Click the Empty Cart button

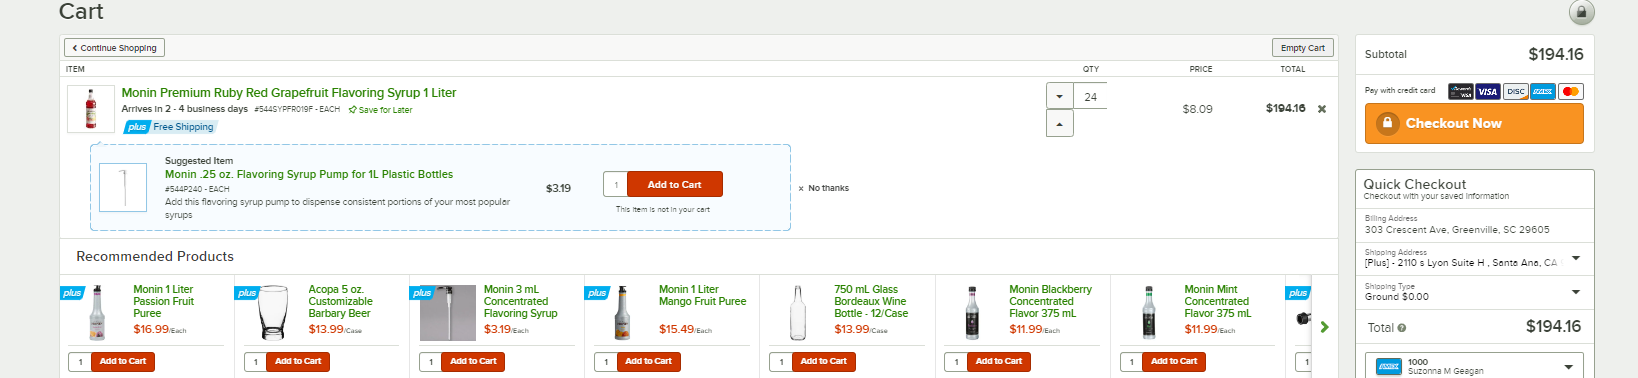tap(1302, 48)
